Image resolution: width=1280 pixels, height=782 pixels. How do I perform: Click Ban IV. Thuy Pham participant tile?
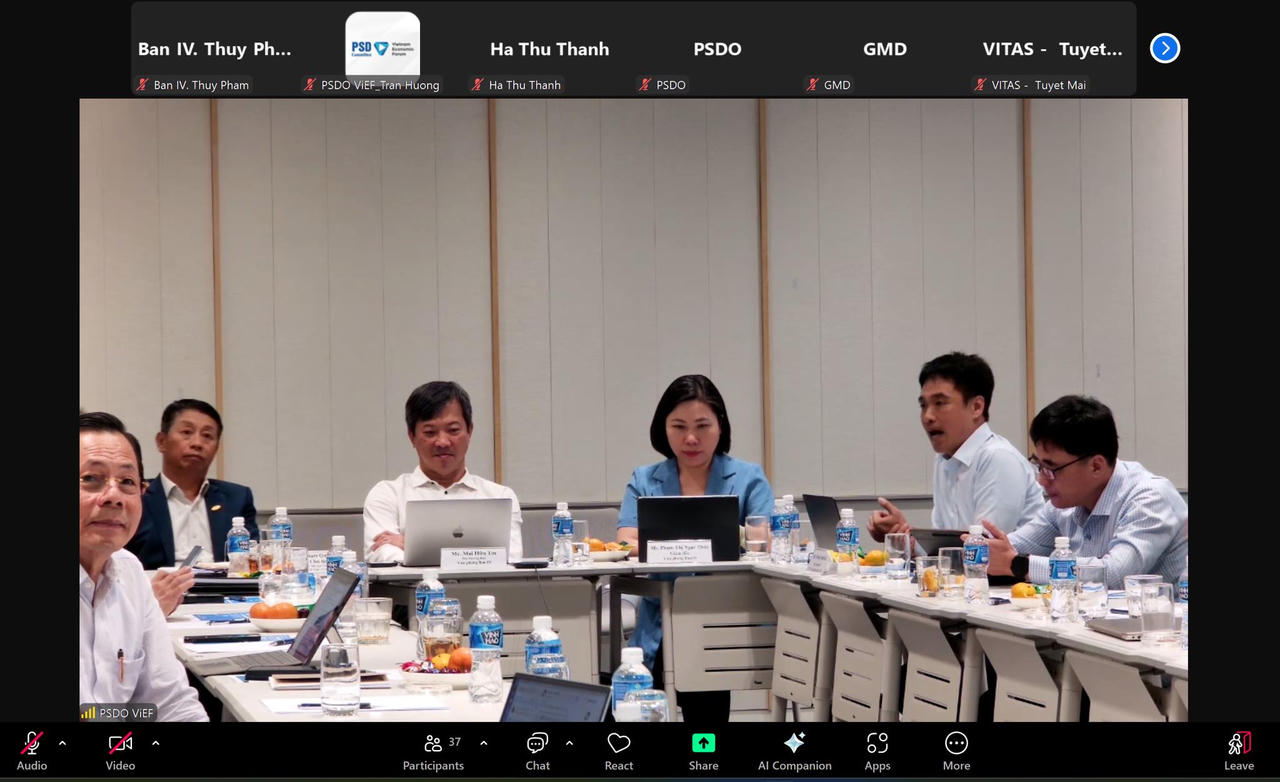coord(215,48)
